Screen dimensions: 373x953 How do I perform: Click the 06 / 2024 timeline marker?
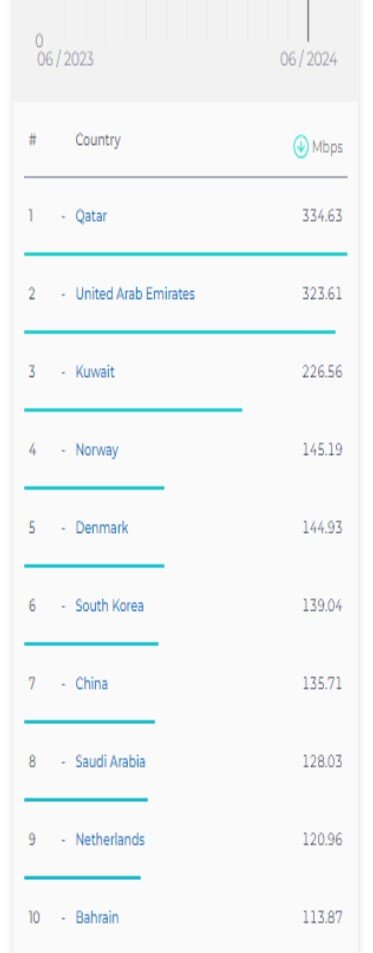(309, 60)
